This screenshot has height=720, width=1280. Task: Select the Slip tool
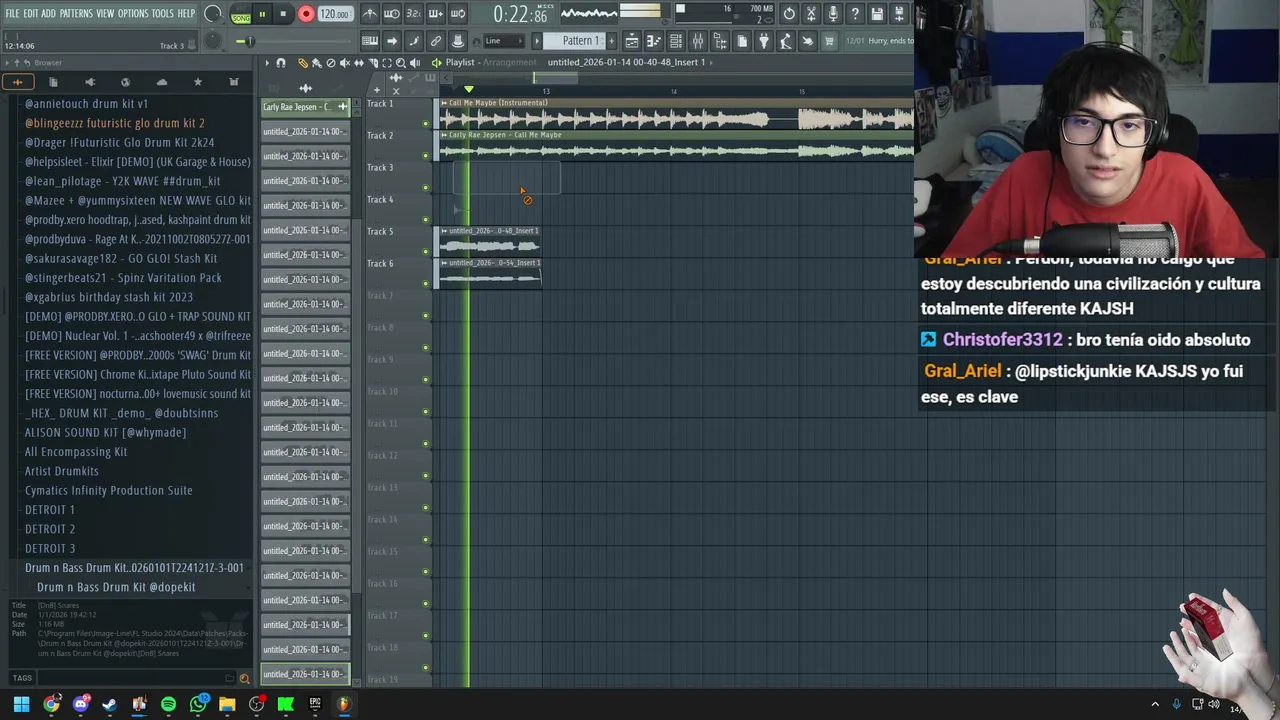tap(359, 63)
